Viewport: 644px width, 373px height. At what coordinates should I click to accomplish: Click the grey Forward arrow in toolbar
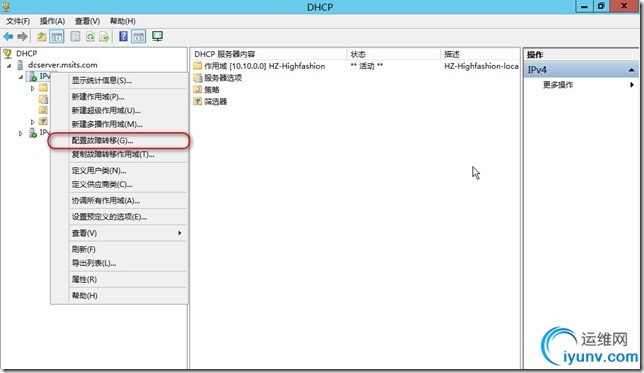coord(23,37)
